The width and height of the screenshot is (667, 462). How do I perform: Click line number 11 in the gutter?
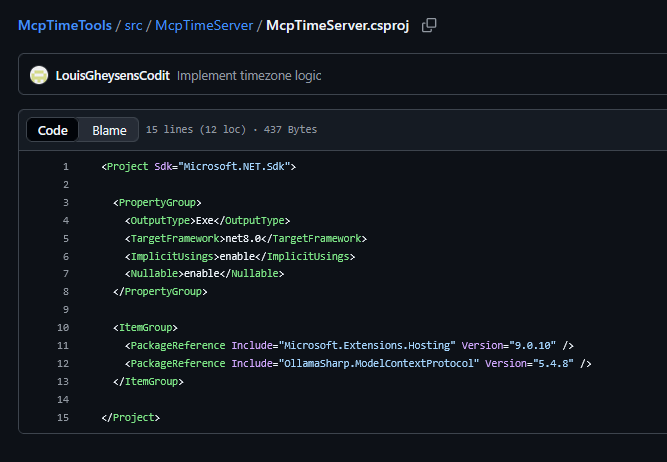[63, 345]
